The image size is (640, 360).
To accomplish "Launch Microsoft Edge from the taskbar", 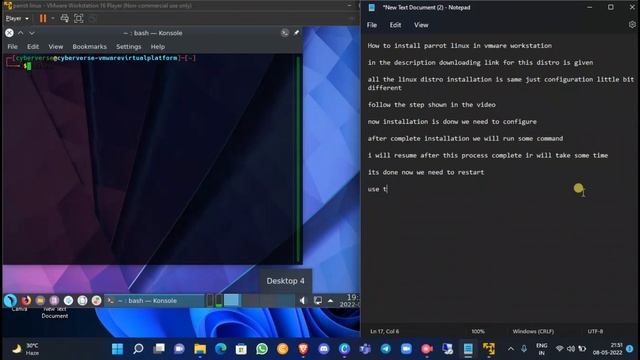I will pos(221,349).
